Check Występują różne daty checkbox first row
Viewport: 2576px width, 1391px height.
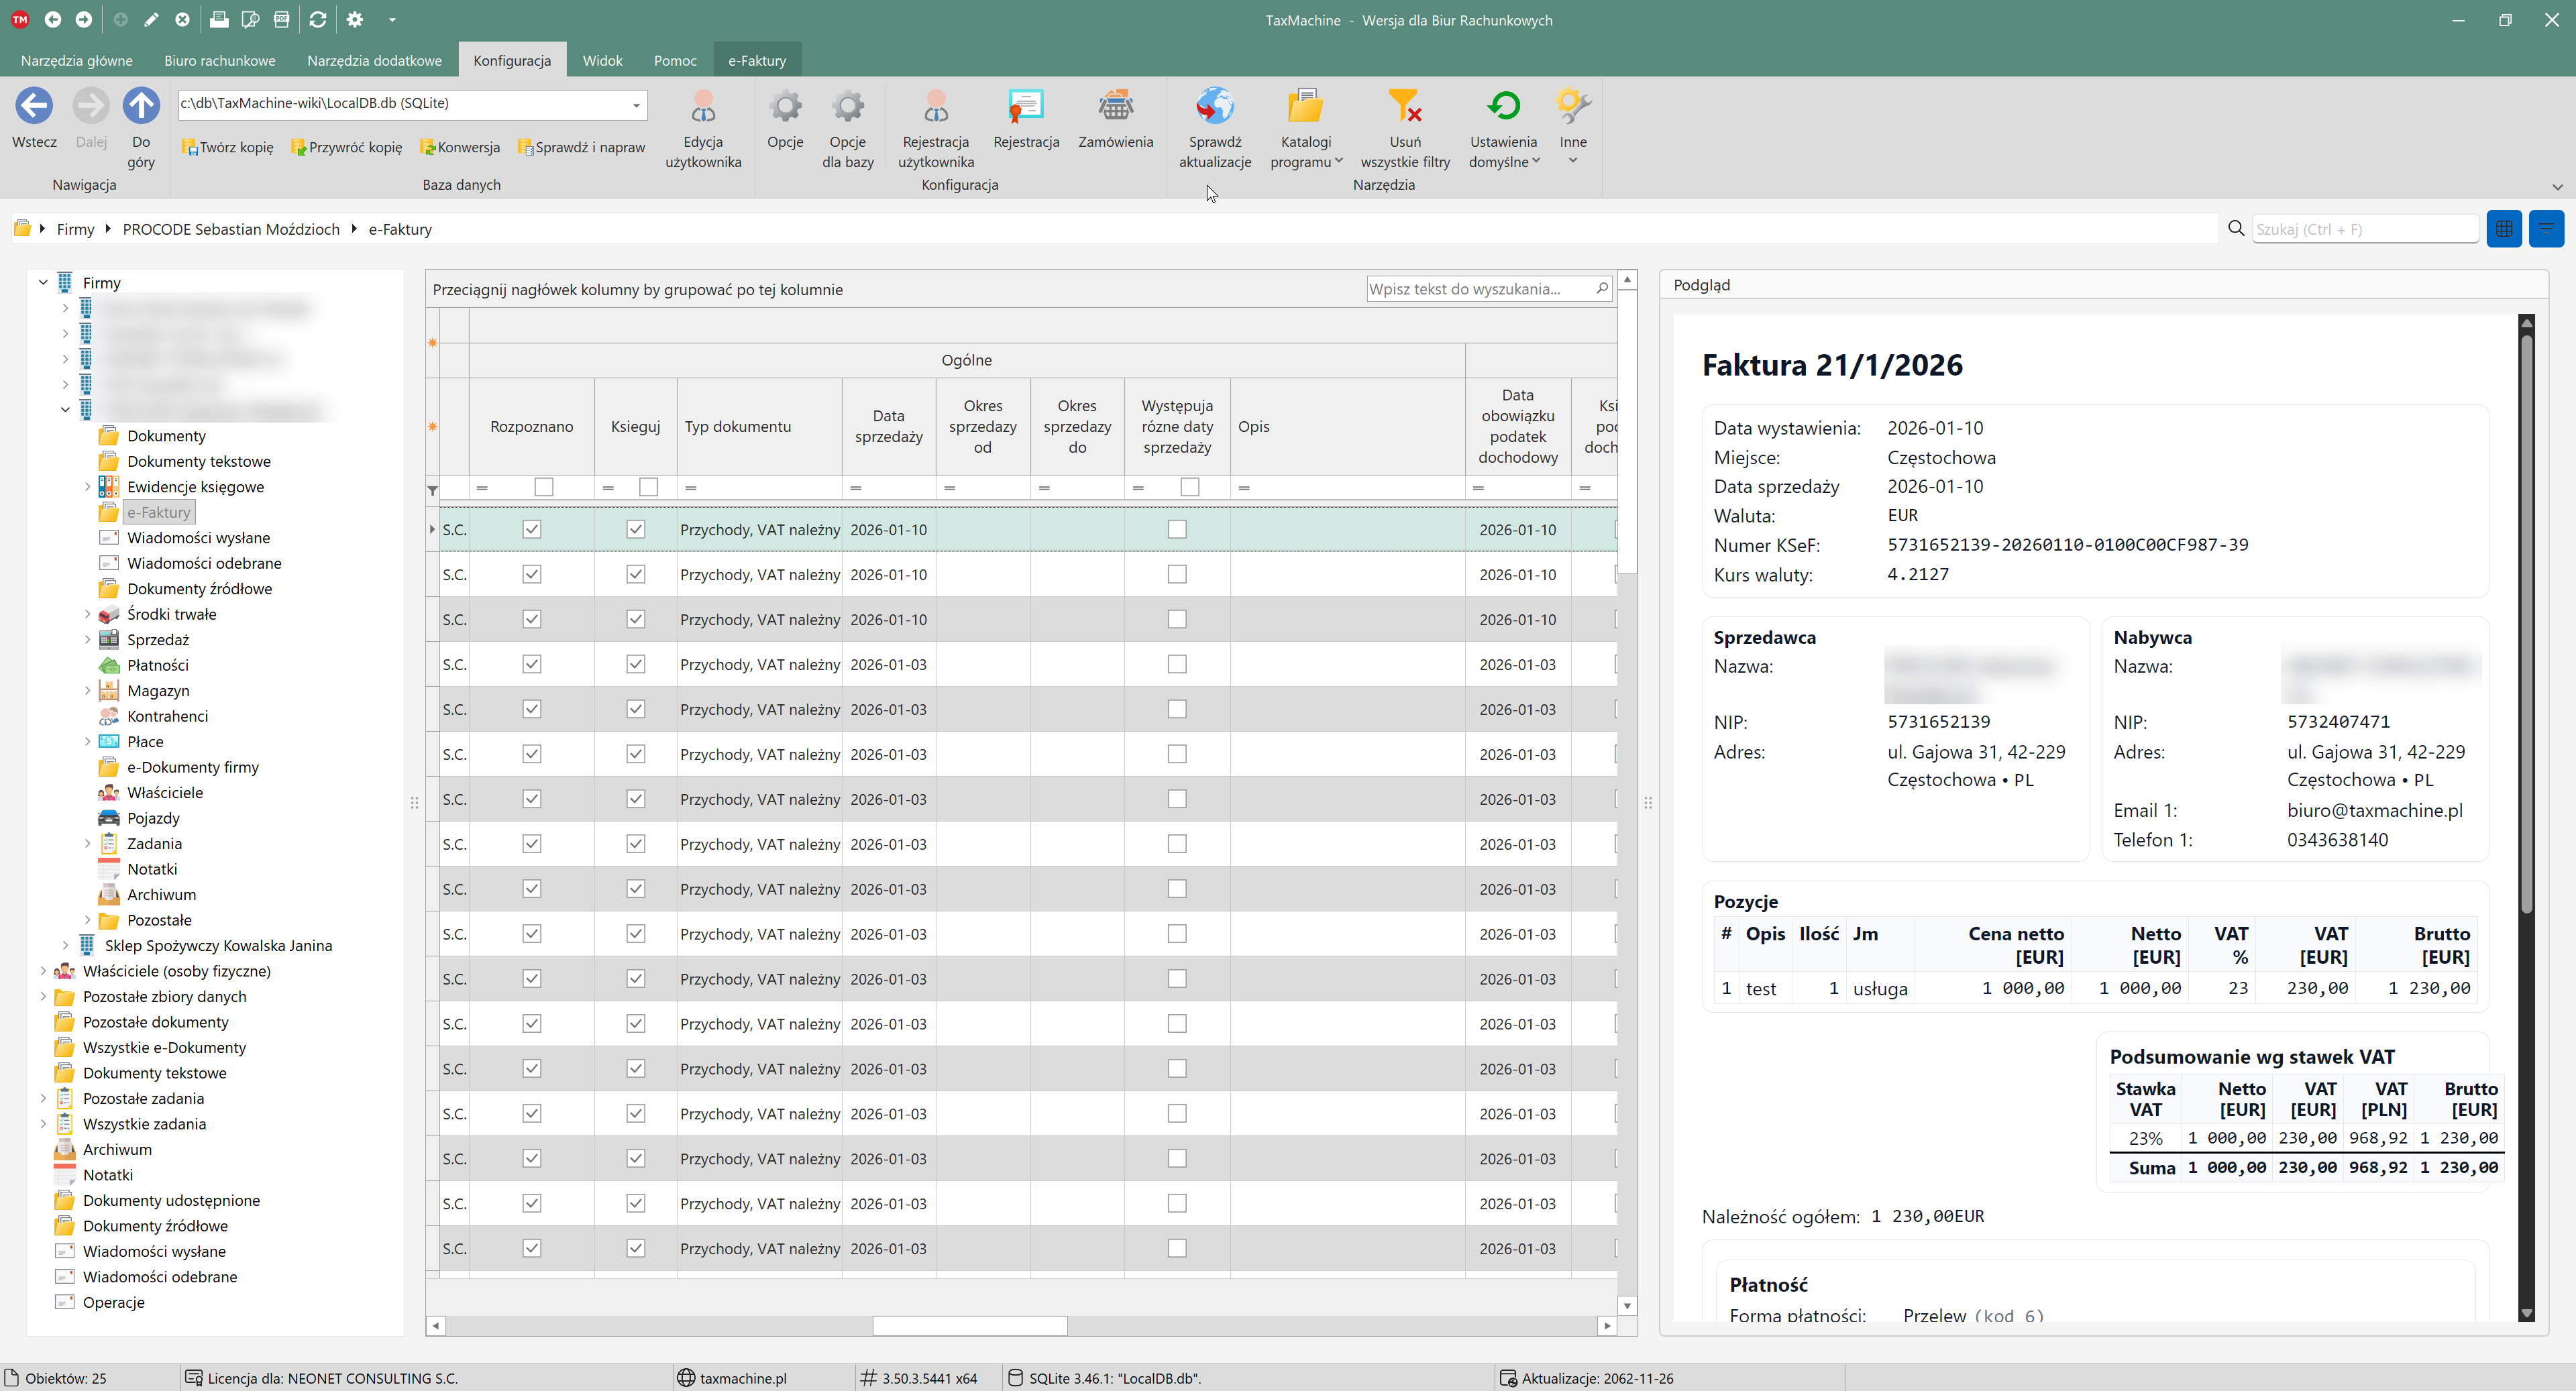[1177, 530]
